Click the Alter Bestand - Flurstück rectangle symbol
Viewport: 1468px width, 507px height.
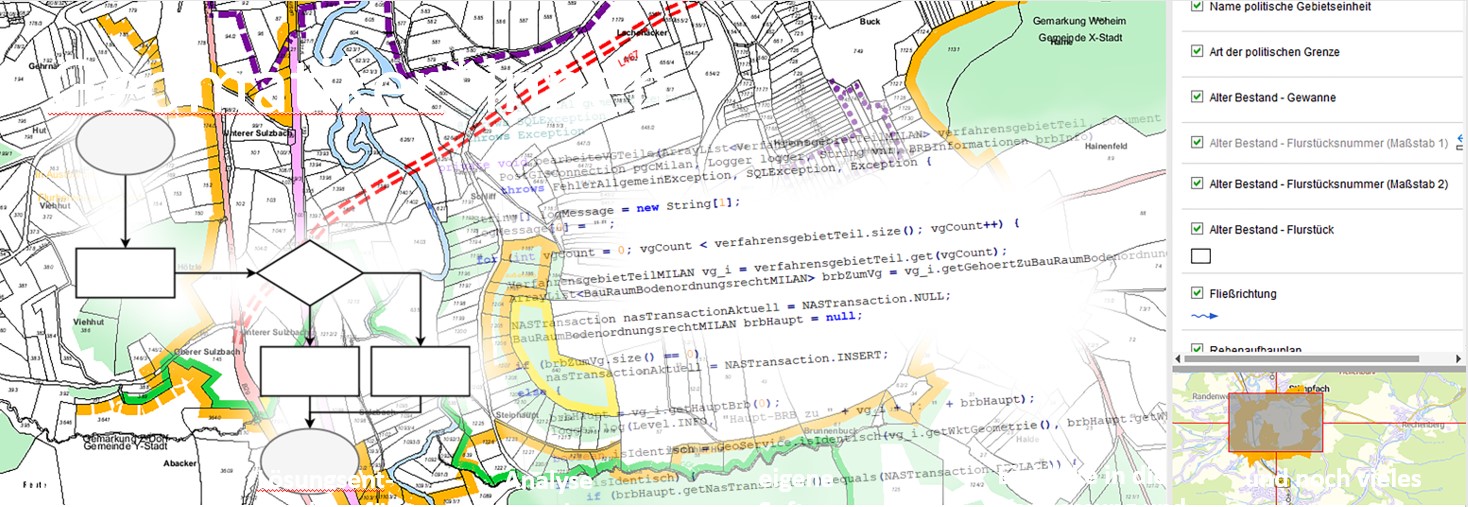pyautogui.click(x=1201, y=256)
